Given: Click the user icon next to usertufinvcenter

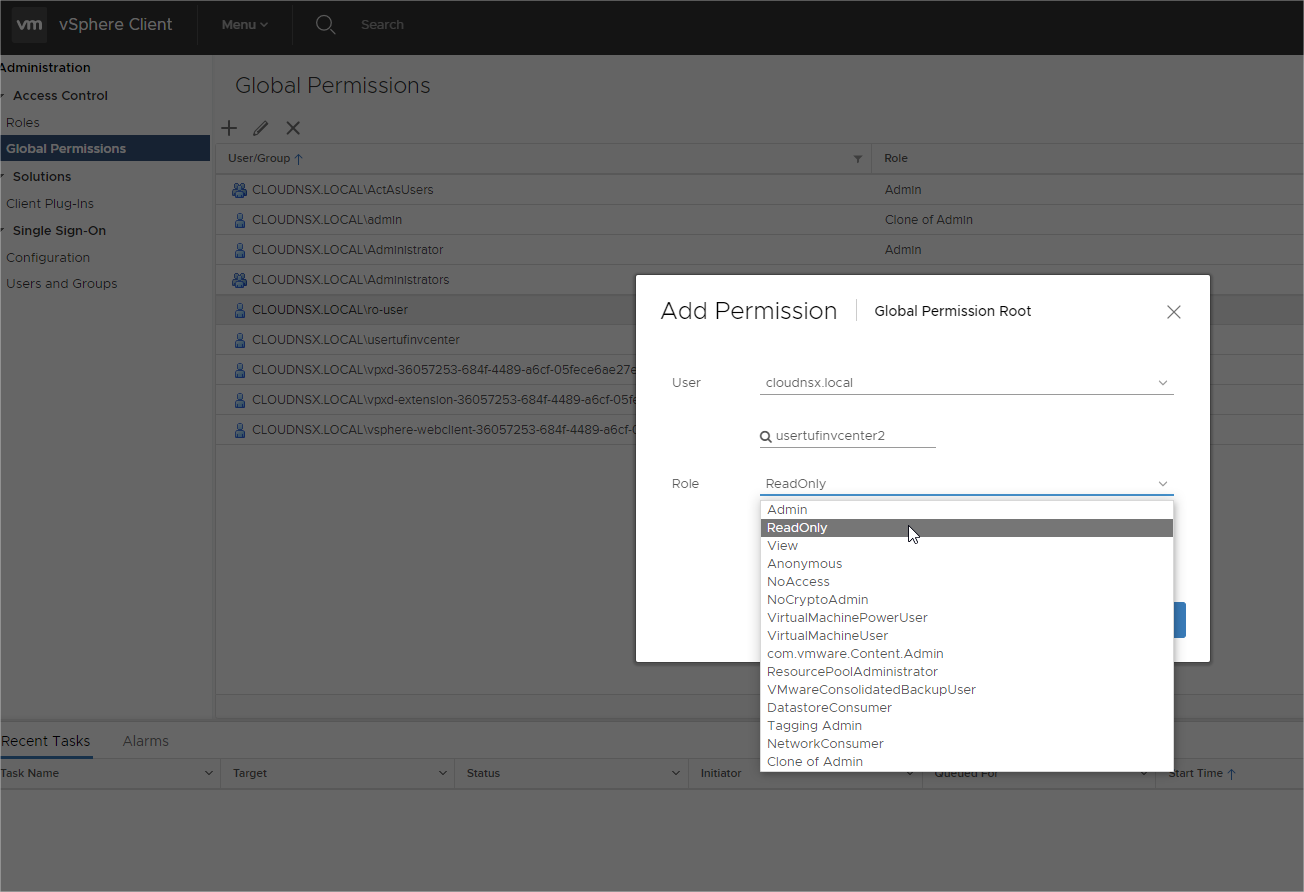Looking at the screenshot, I should coord(239,340).
